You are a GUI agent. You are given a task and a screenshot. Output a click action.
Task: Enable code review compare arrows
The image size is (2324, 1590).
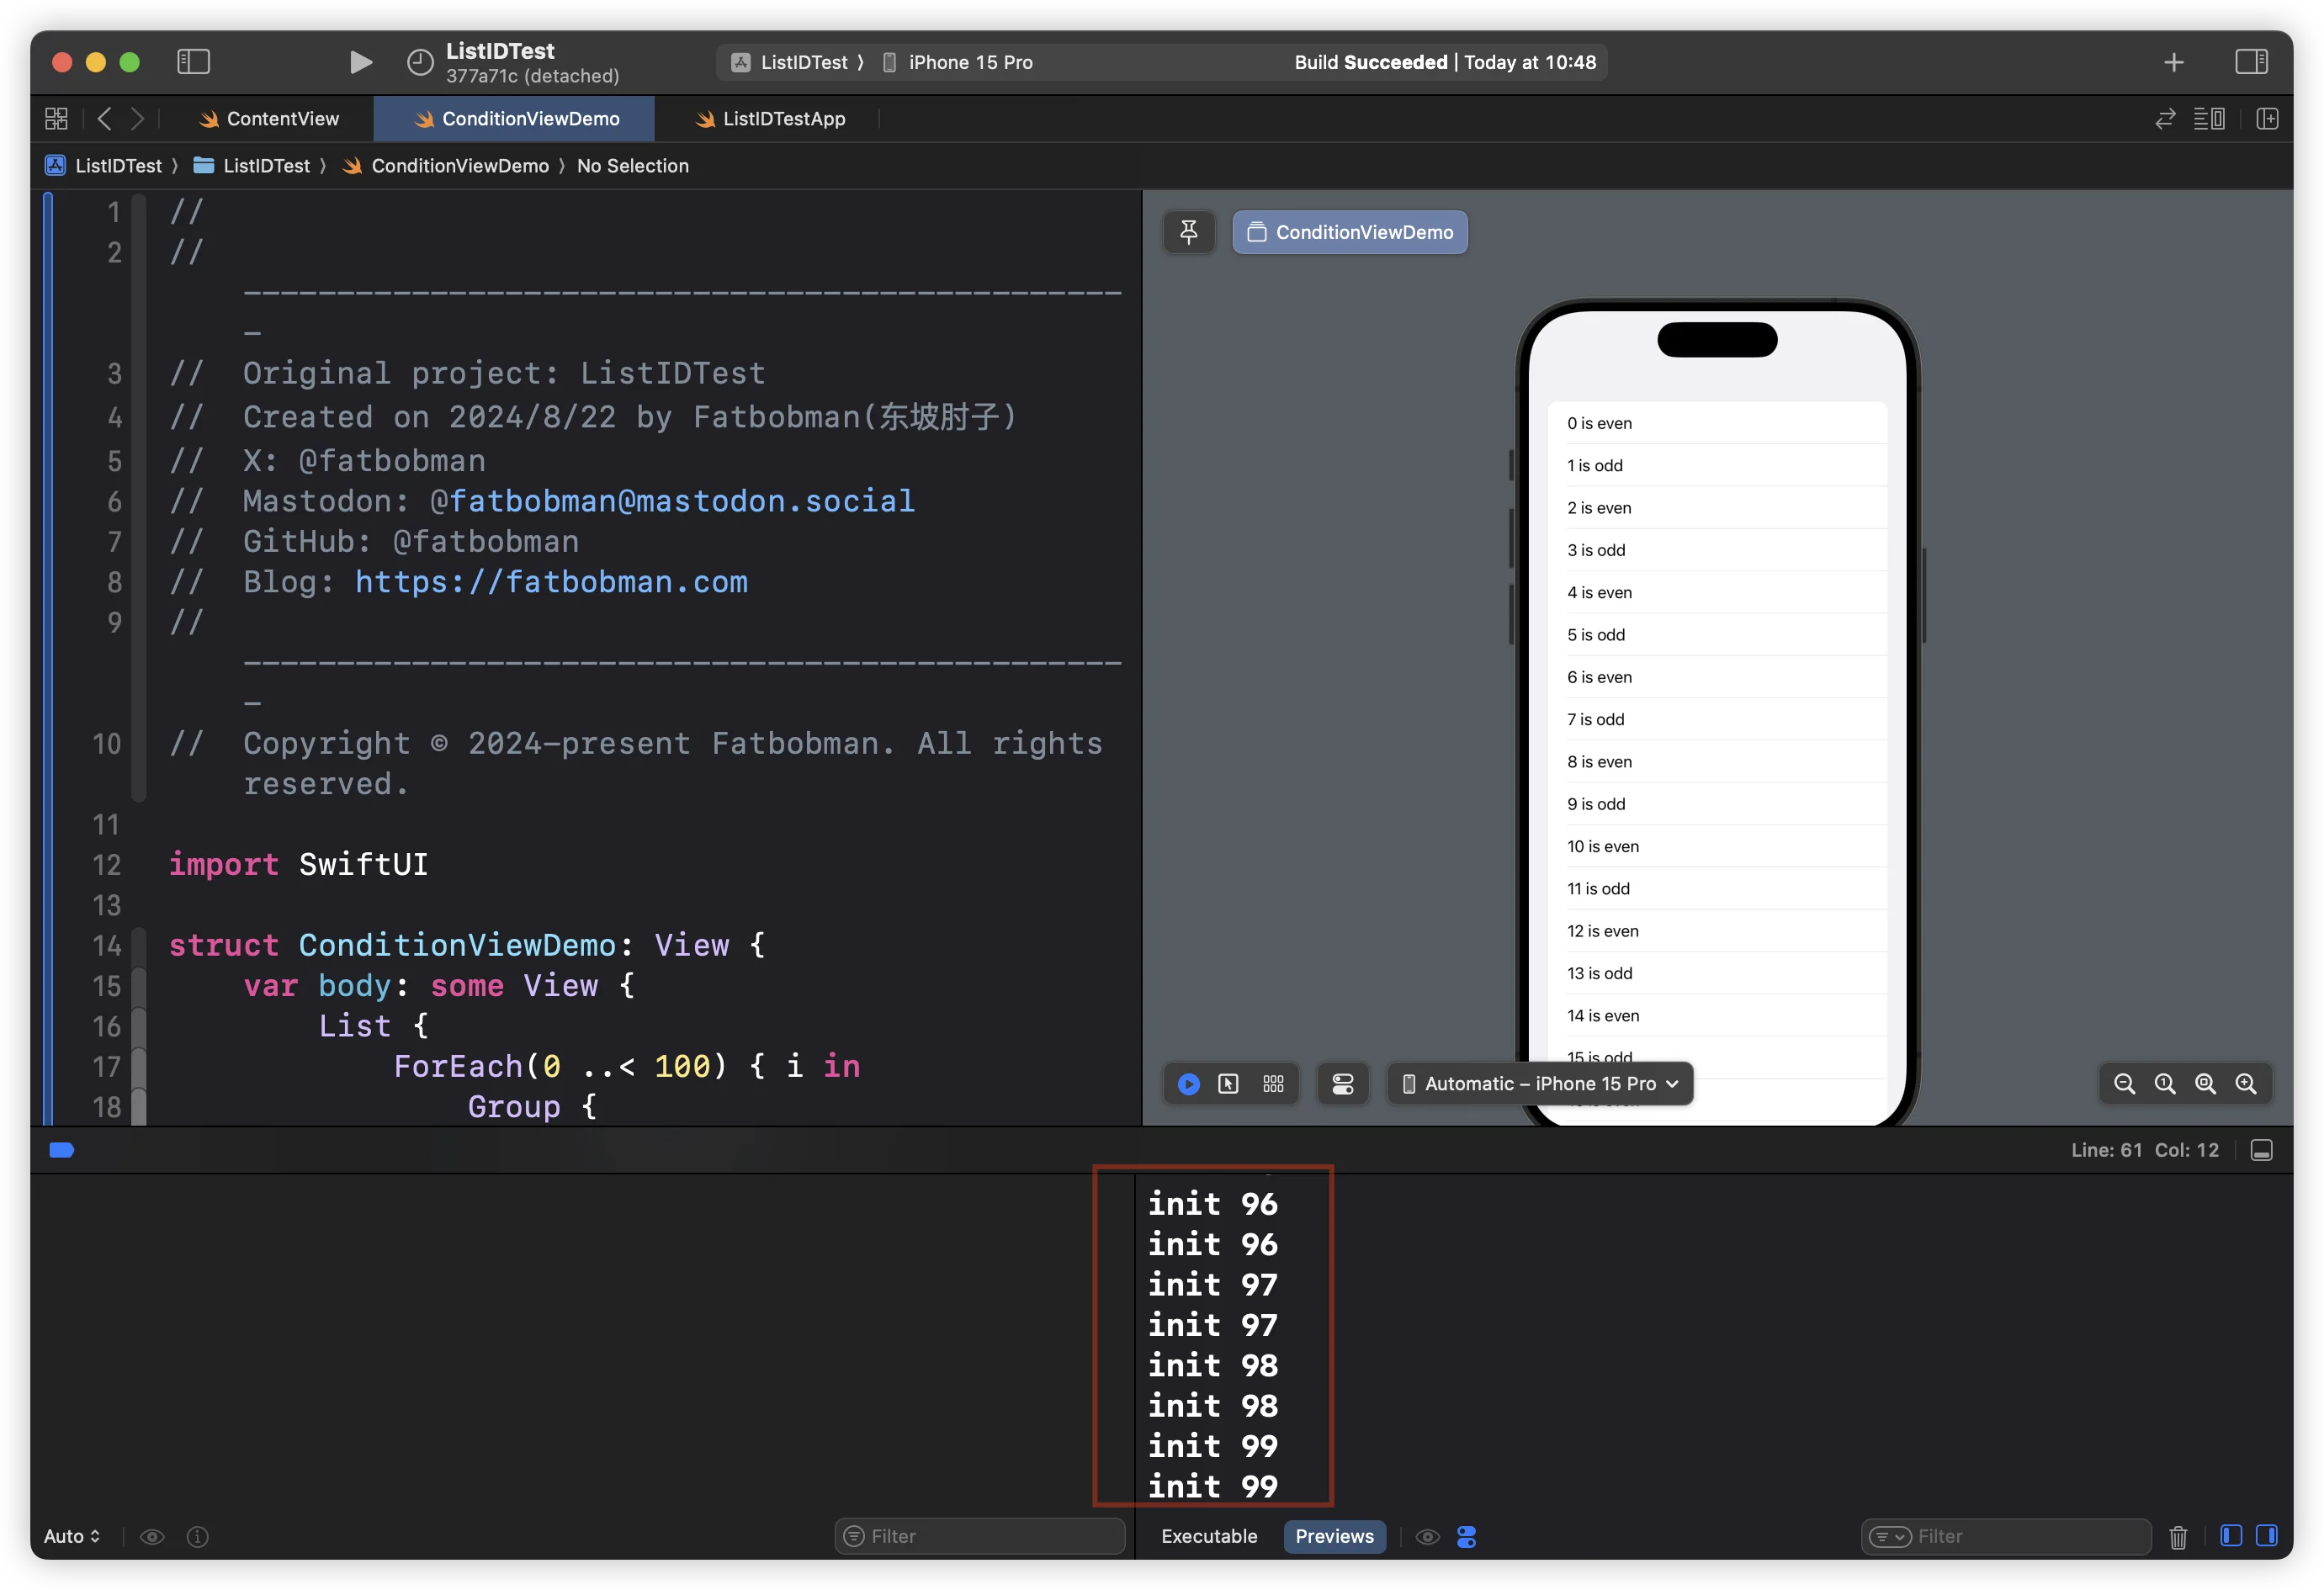click(x=2165, y=119)
